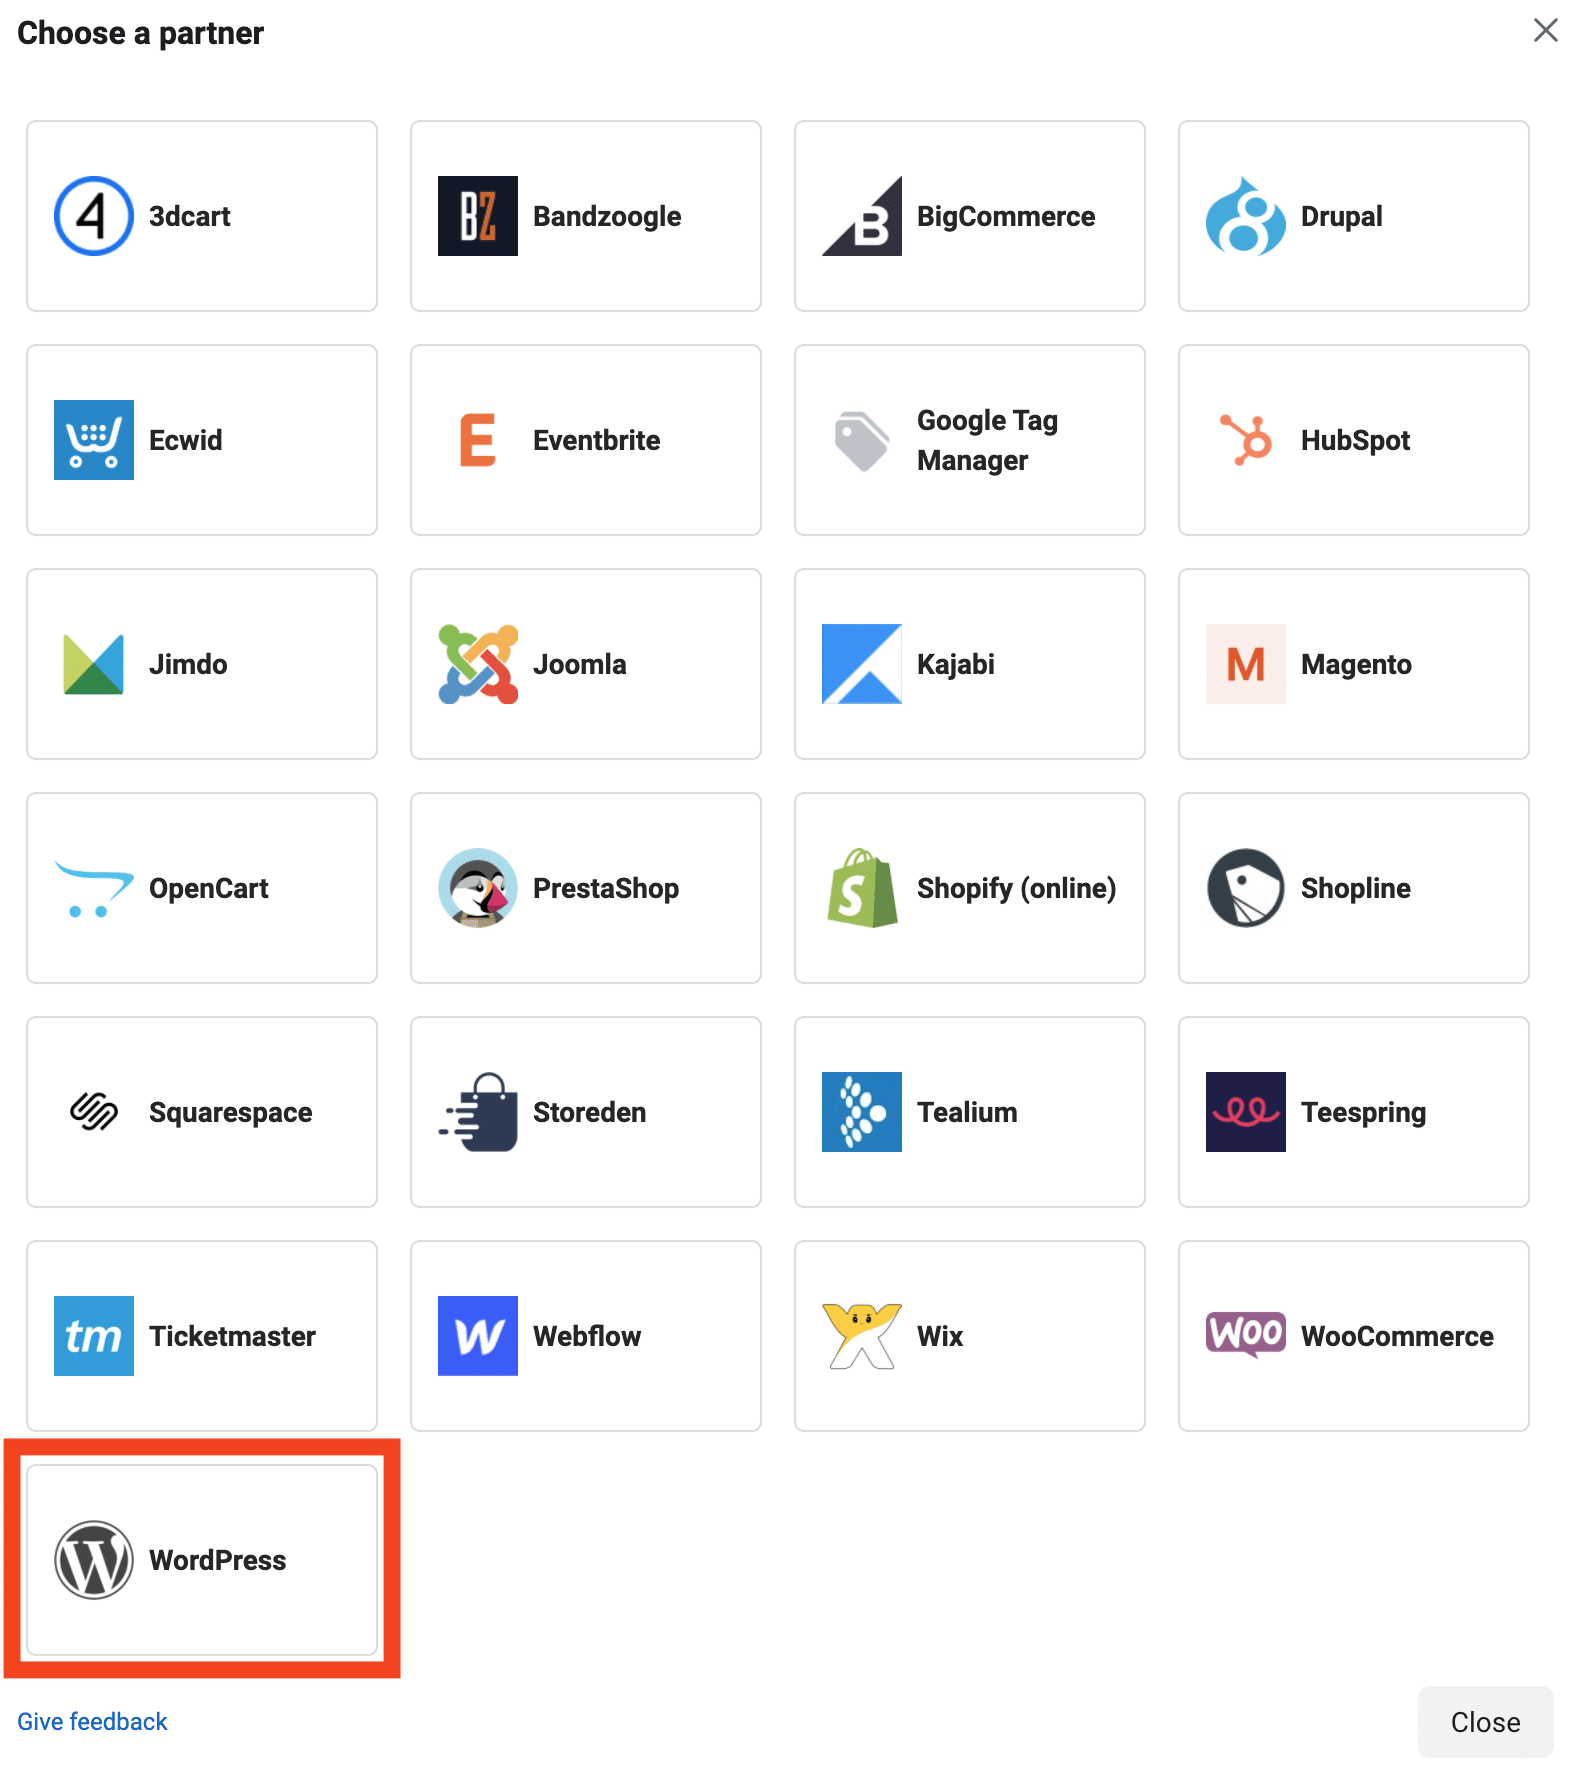This screenshot has height=1770, width=1576.
Task: Select Teespring partner name
Action: (1364, 1112)
